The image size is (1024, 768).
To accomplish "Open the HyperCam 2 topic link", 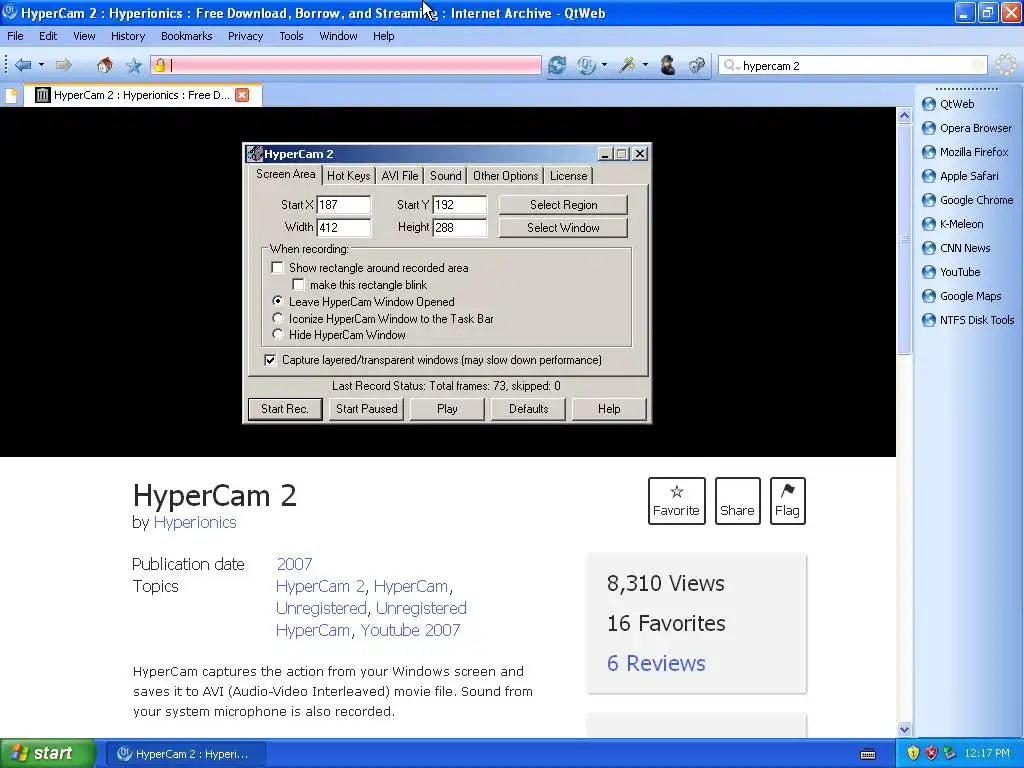I will pyautogui.click(x=320, y=586).
